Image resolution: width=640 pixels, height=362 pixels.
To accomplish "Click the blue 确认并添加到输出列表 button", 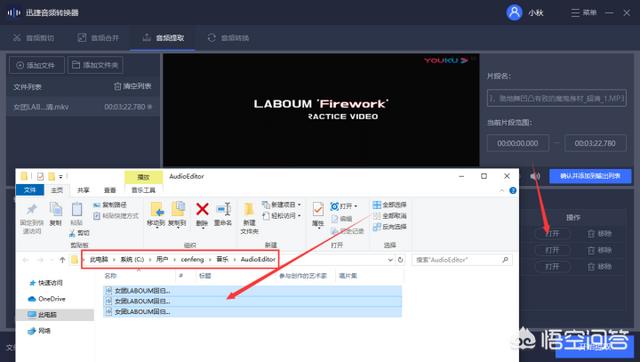I will (x=590, y=176).
